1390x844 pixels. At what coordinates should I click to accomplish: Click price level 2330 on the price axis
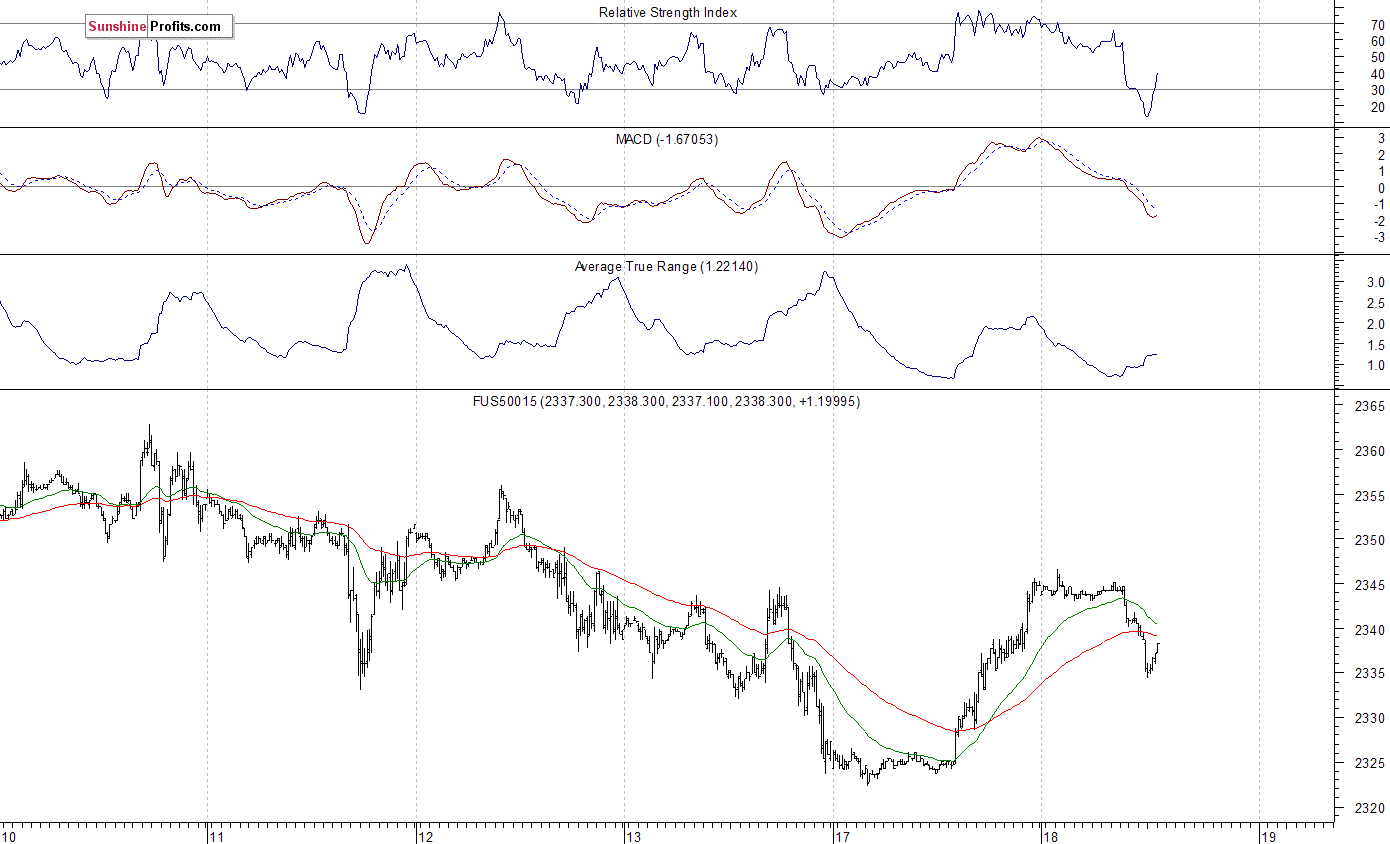pos(1369,719)
